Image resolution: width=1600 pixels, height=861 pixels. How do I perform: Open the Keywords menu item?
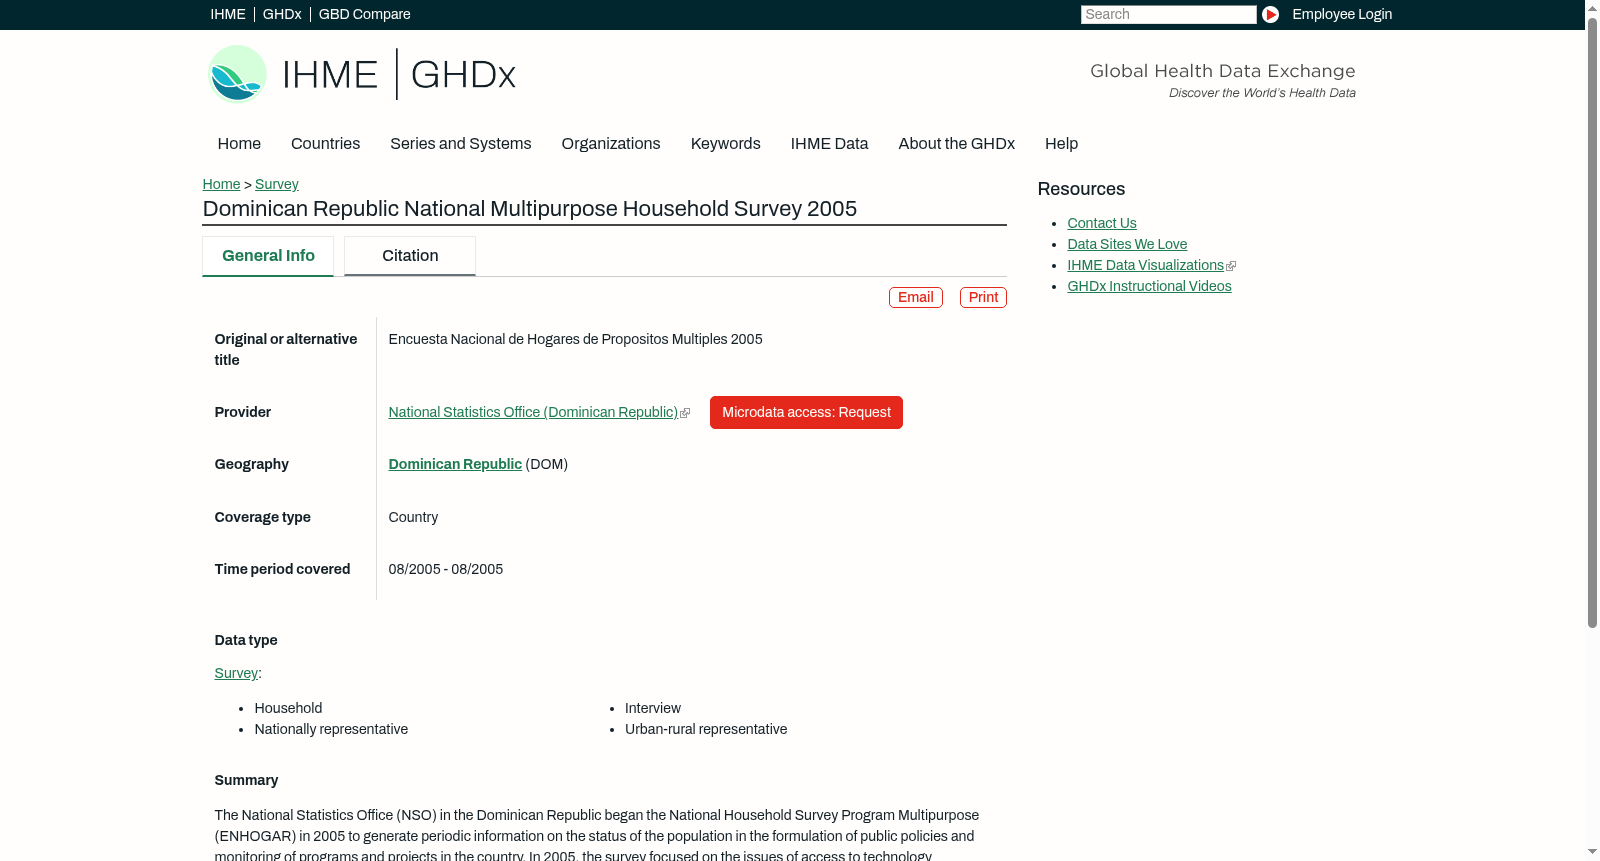point(726,144)
